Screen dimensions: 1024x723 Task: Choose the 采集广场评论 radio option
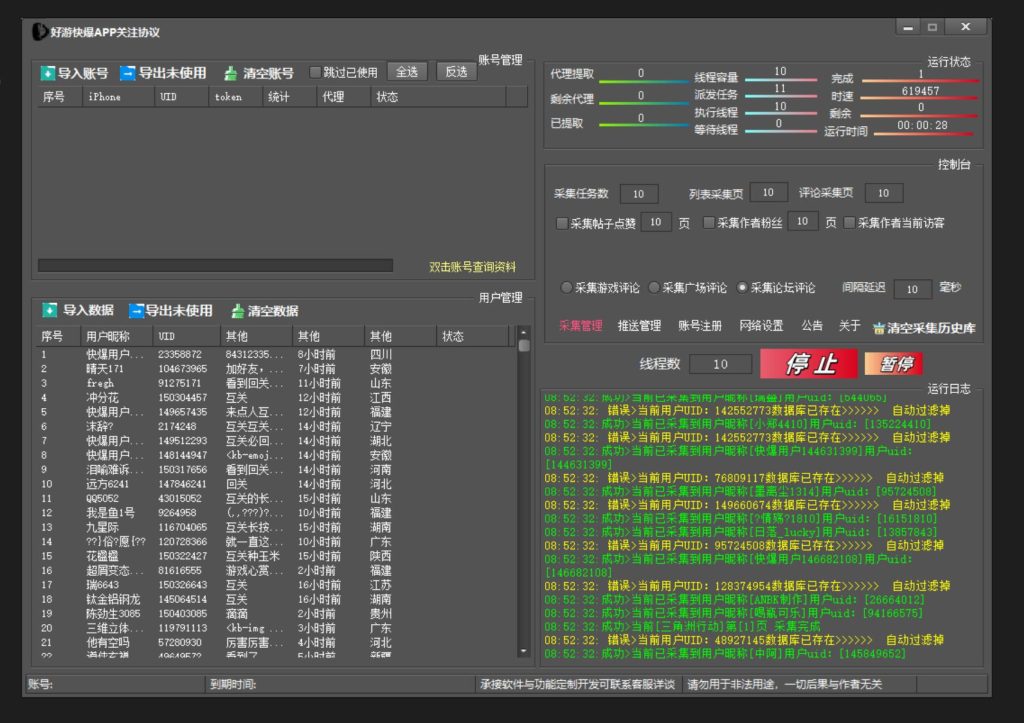[x=654, y=288]
